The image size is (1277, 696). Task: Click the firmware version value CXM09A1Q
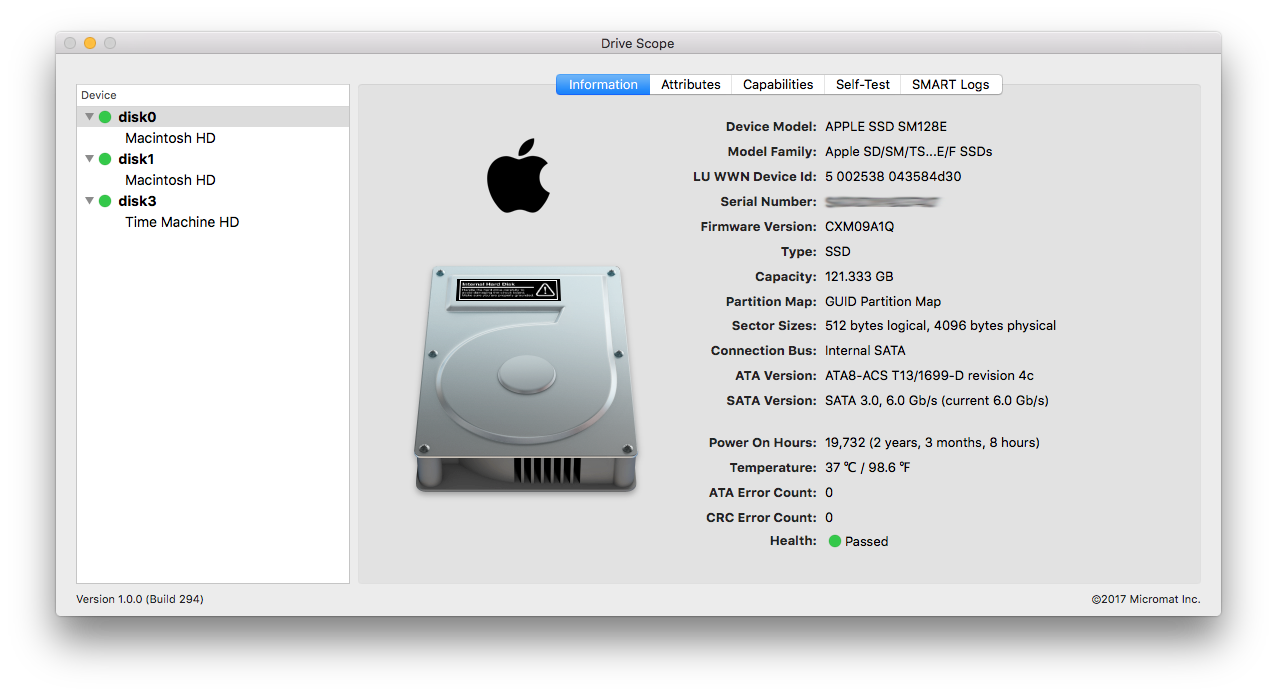860,227
